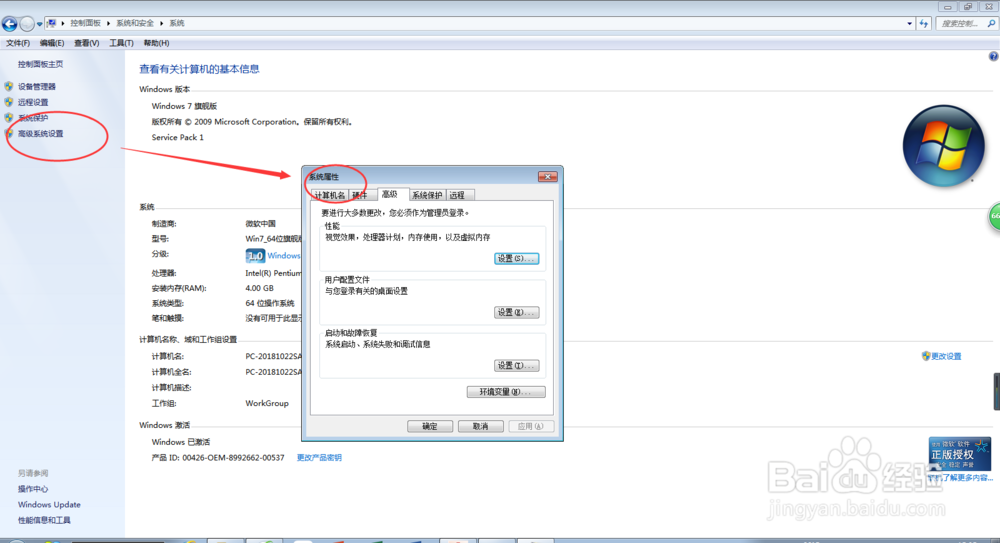Click 查看有关计算机的基本信息 heading
1000x543 pixels.
199,69
